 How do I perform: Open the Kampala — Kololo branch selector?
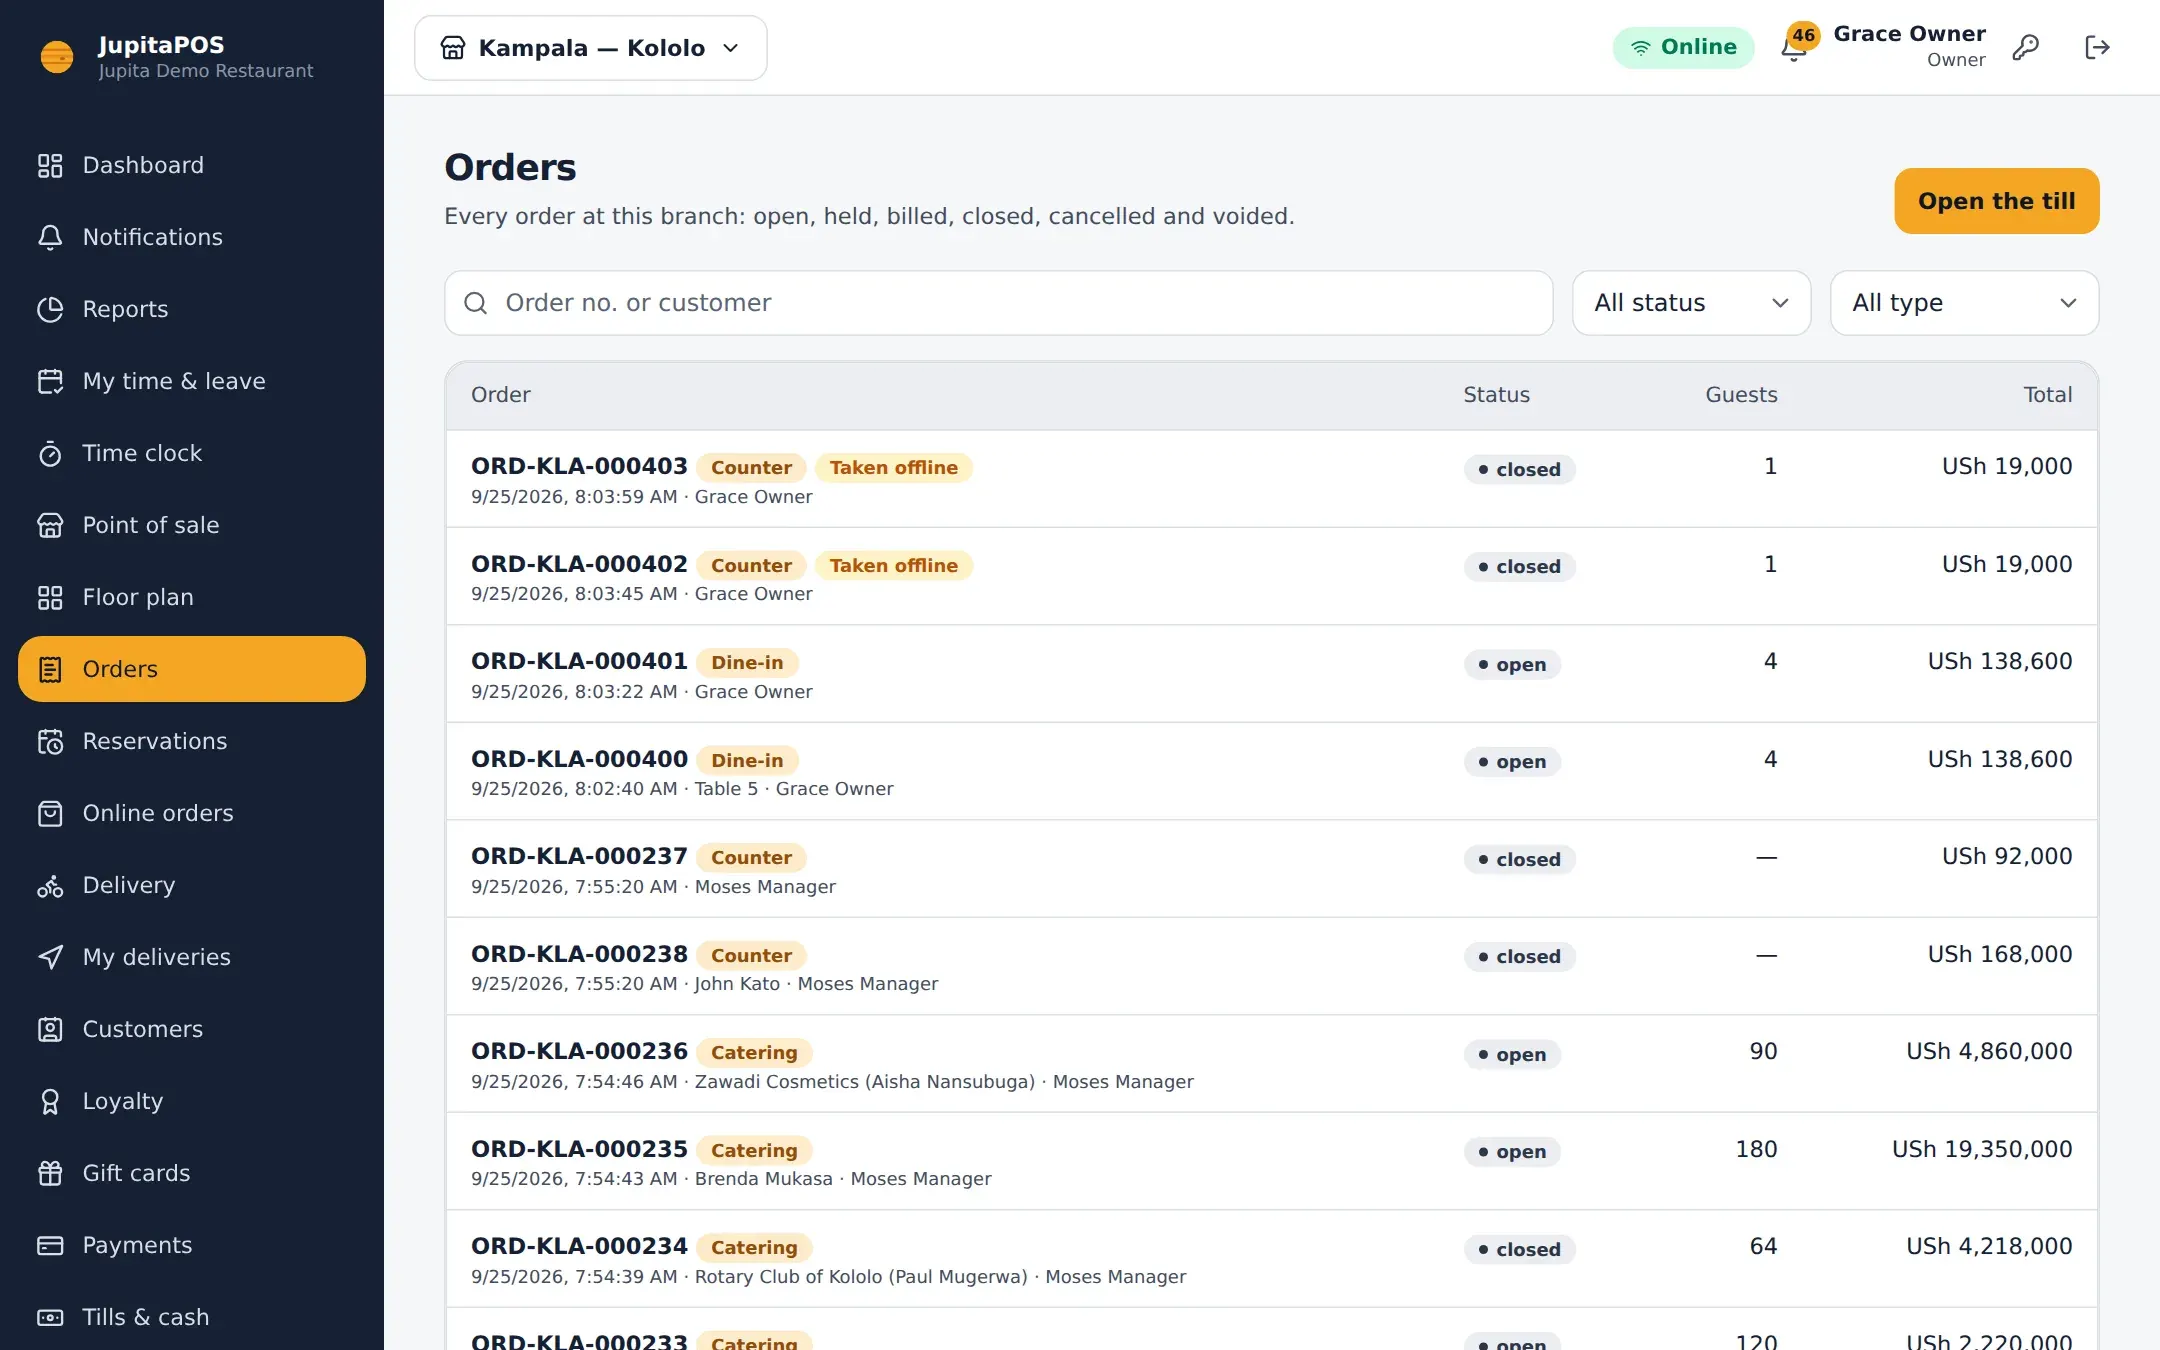coord(591,48)
